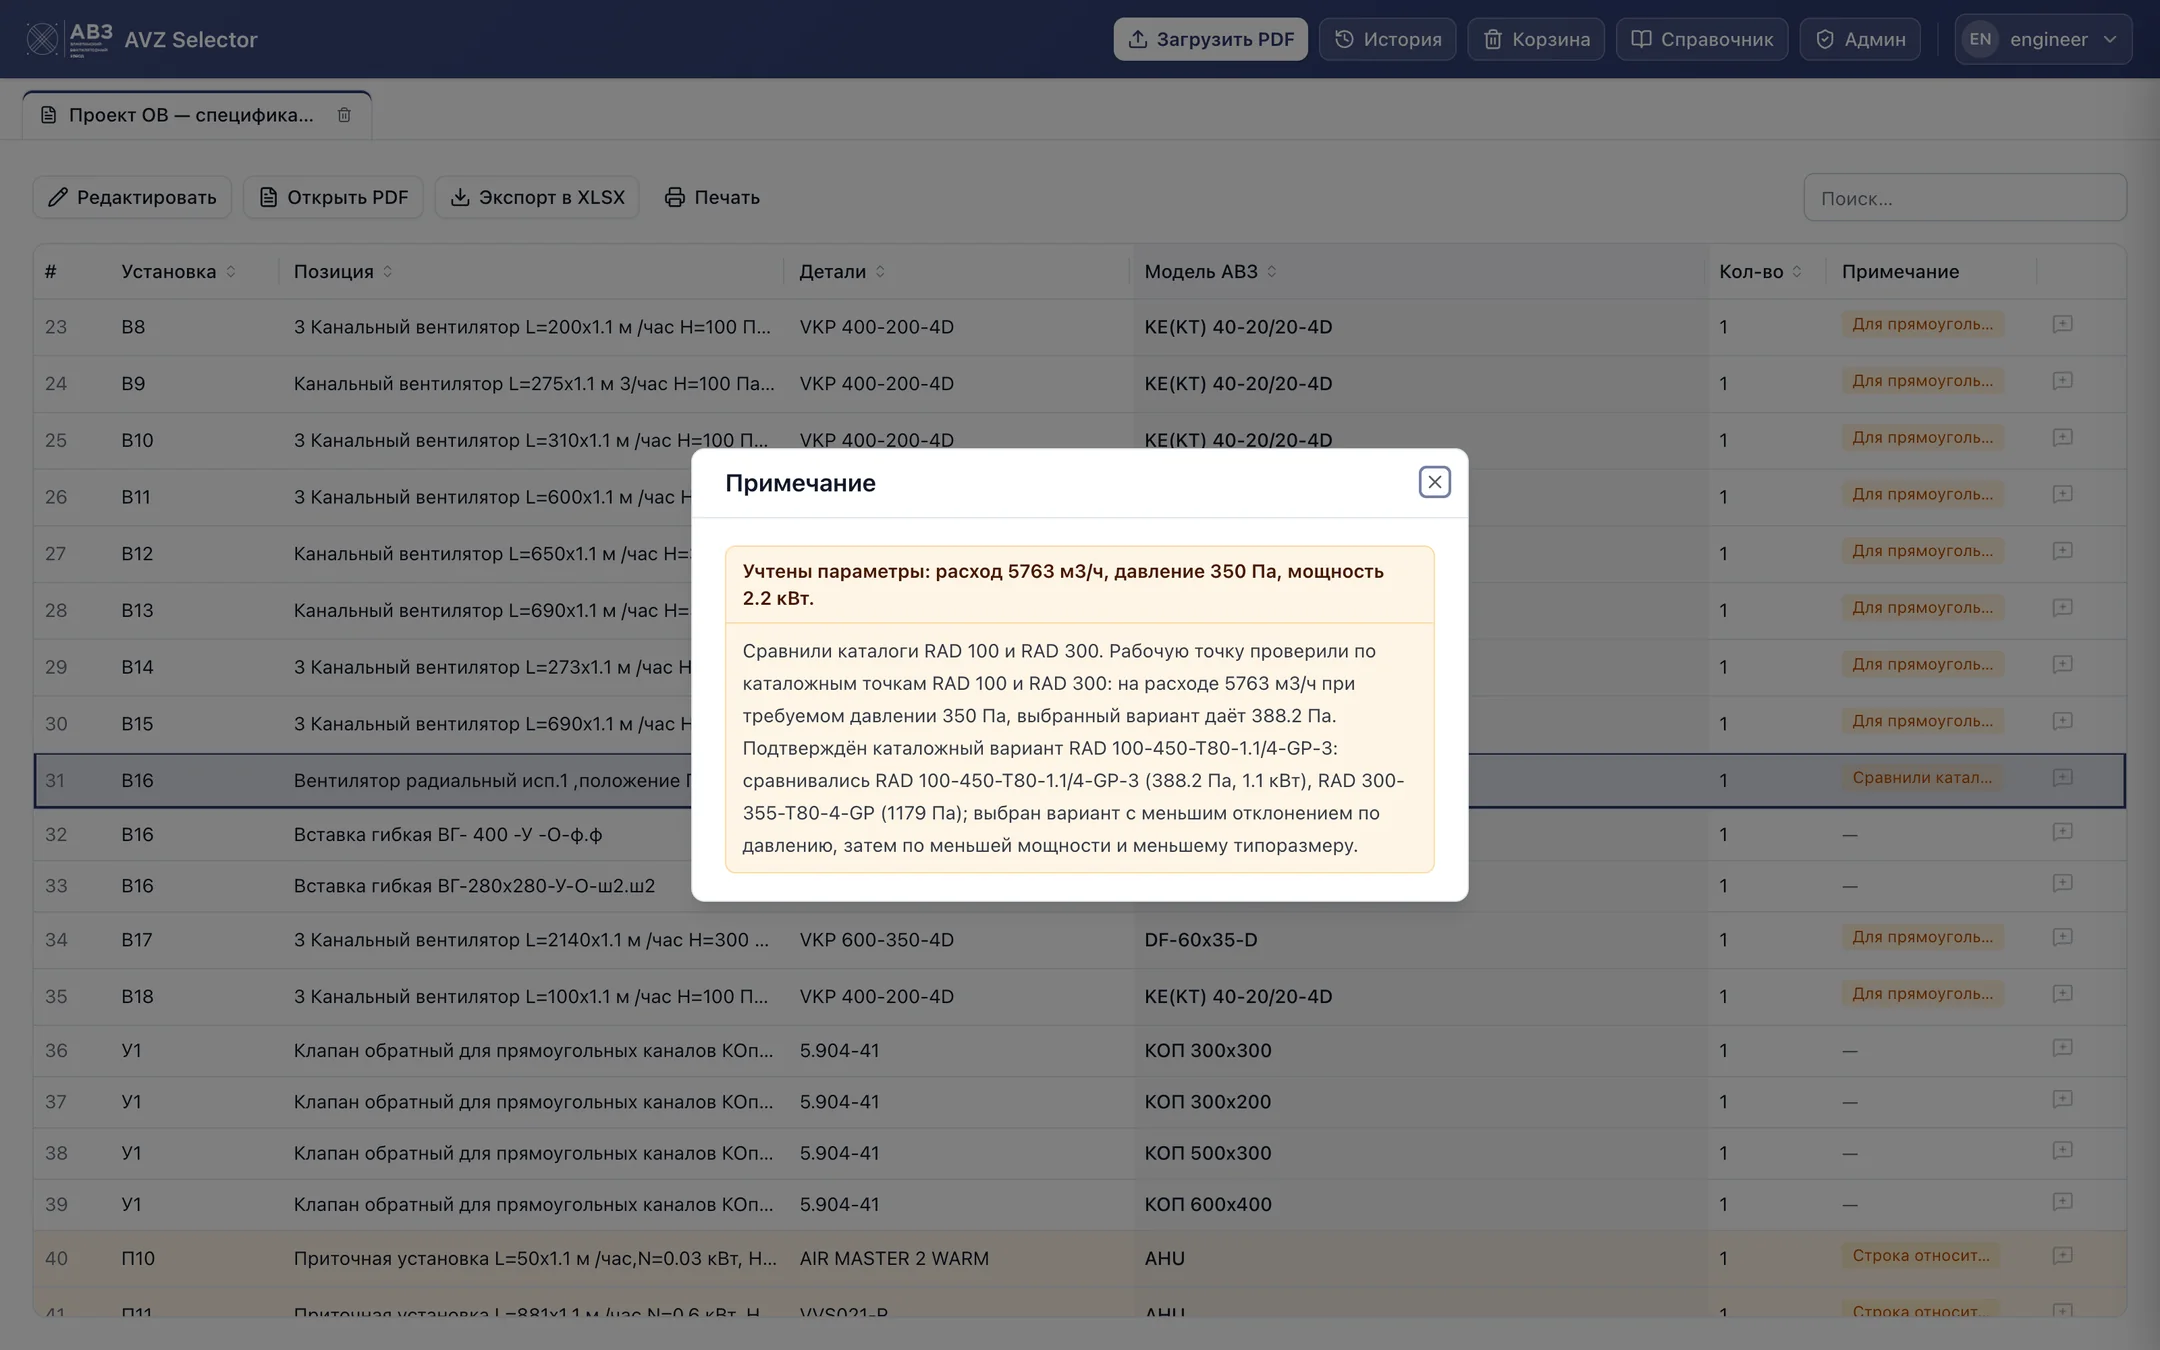Image resolution: width=2160 pixels, height=1350 pixels.
Task: Open note icon for row 32
Action: (2062, 832)
